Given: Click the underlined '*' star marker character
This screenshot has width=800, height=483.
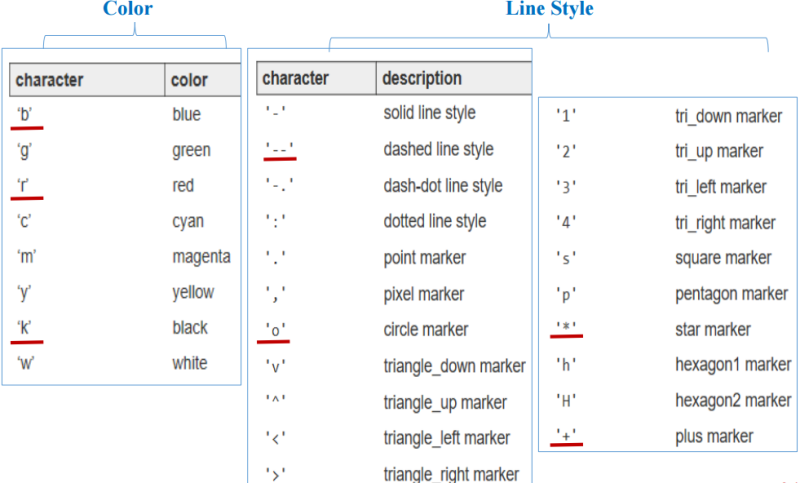Looking at the screenshot, I should [x=566, y=329].
